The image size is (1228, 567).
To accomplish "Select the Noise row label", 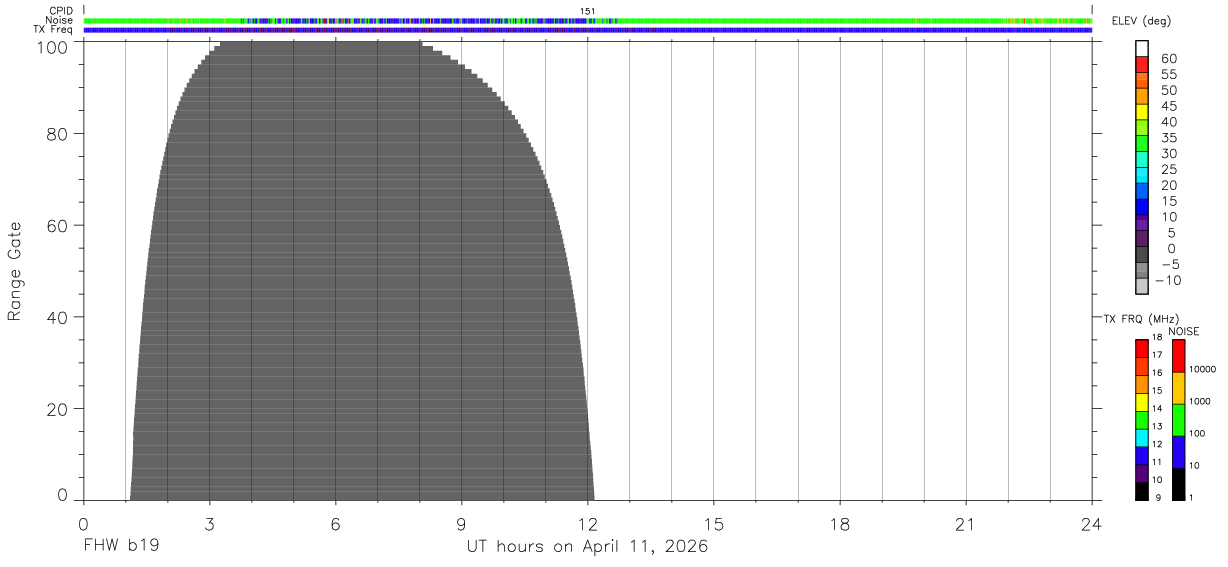I will 60,20.
